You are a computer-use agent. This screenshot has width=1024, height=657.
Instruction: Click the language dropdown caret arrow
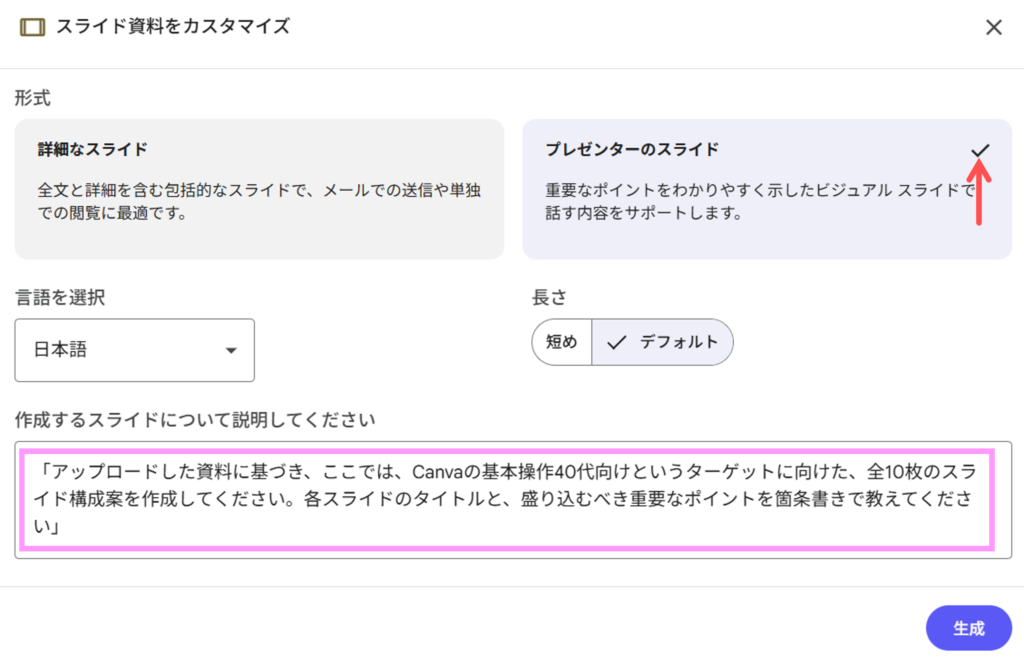pos(231,351)
